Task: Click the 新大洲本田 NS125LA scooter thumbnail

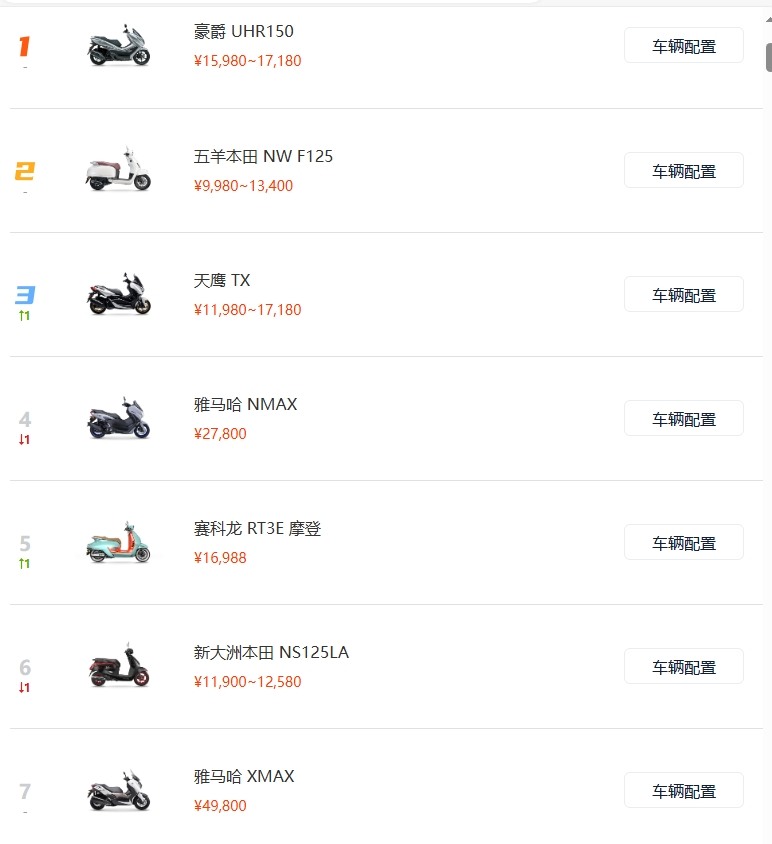Action: click(x=118, y=666)
